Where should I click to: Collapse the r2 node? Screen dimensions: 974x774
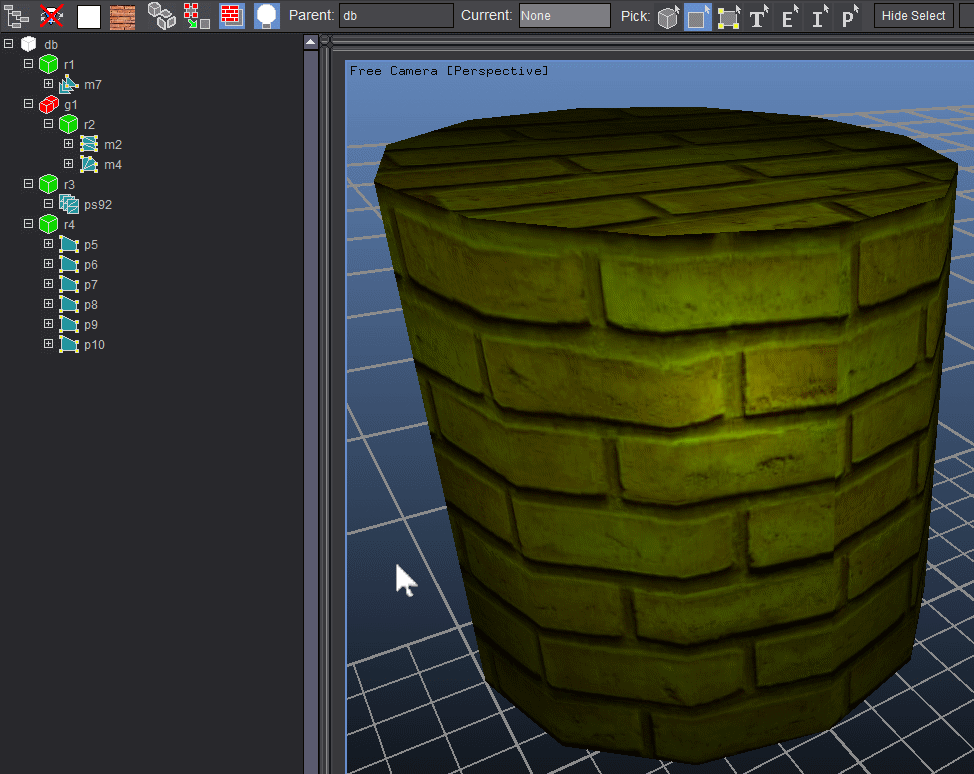click(x=48, y=124)
